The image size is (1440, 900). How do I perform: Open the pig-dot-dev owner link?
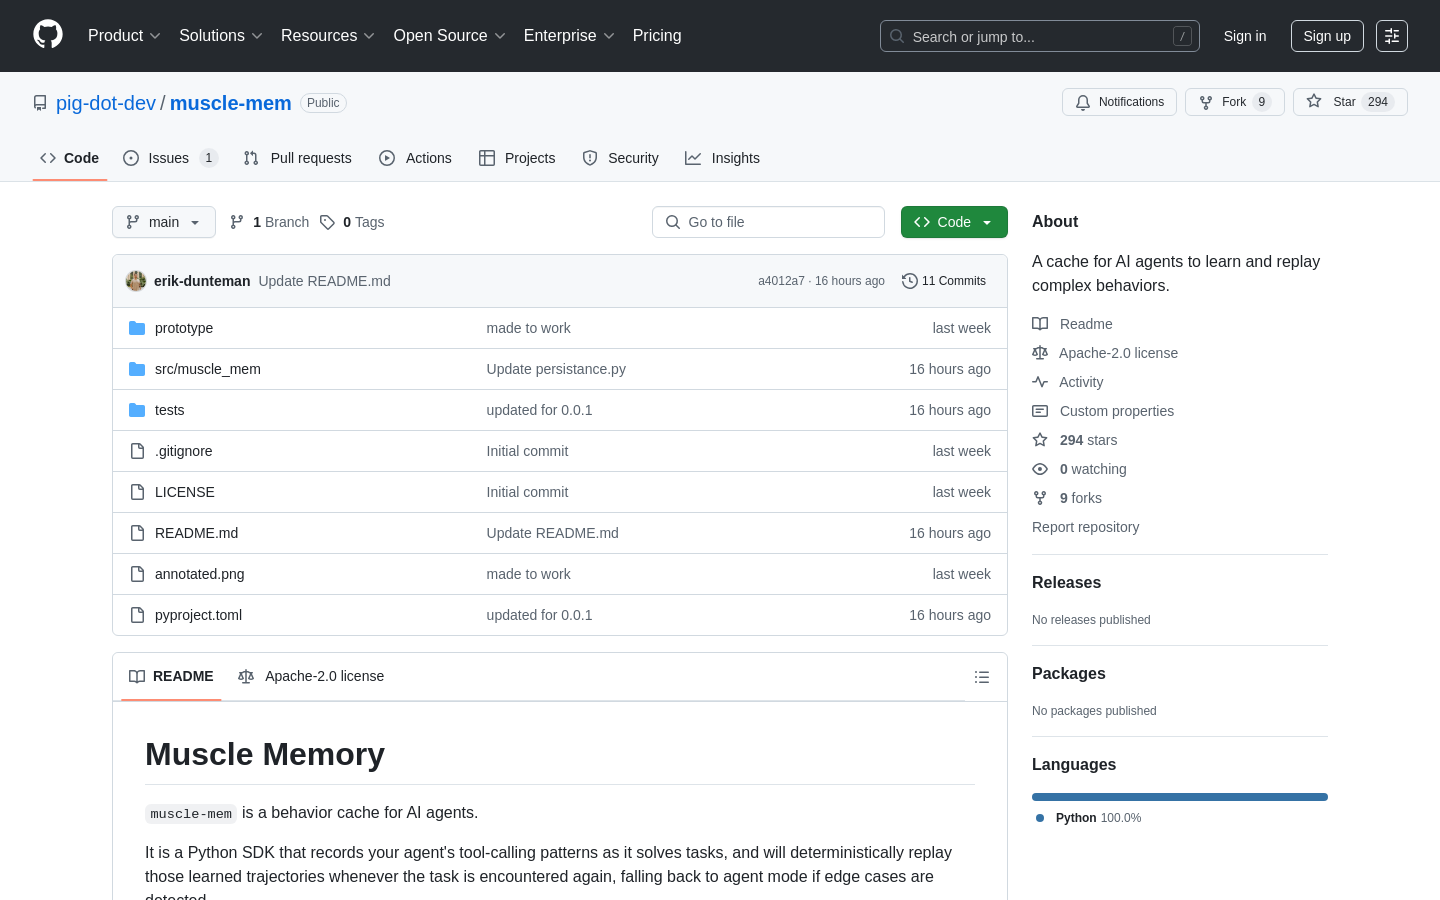106,103
